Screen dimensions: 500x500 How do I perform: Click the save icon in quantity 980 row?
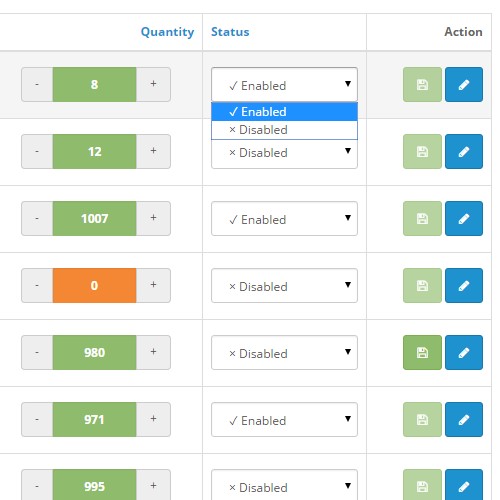point(422,352)
